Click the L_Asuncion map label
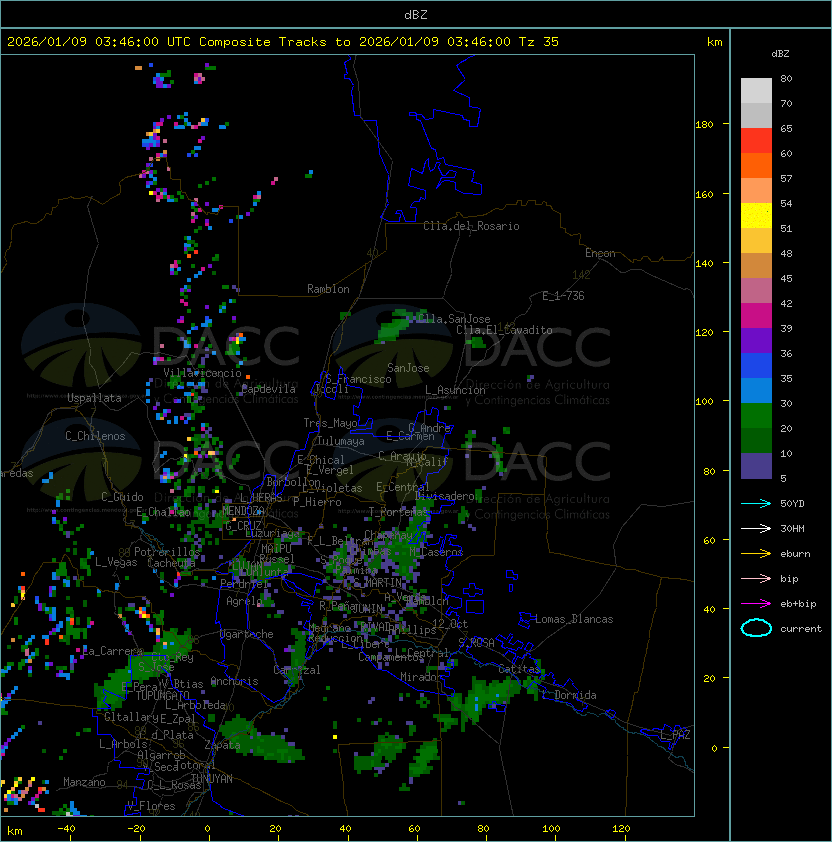 coord(455,390)
